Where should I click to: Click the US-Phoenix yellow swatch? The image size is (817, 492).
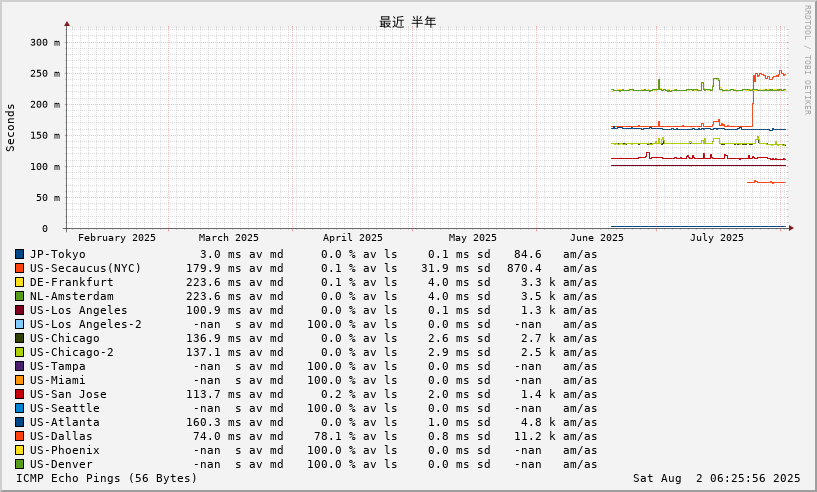pos(19,450)
